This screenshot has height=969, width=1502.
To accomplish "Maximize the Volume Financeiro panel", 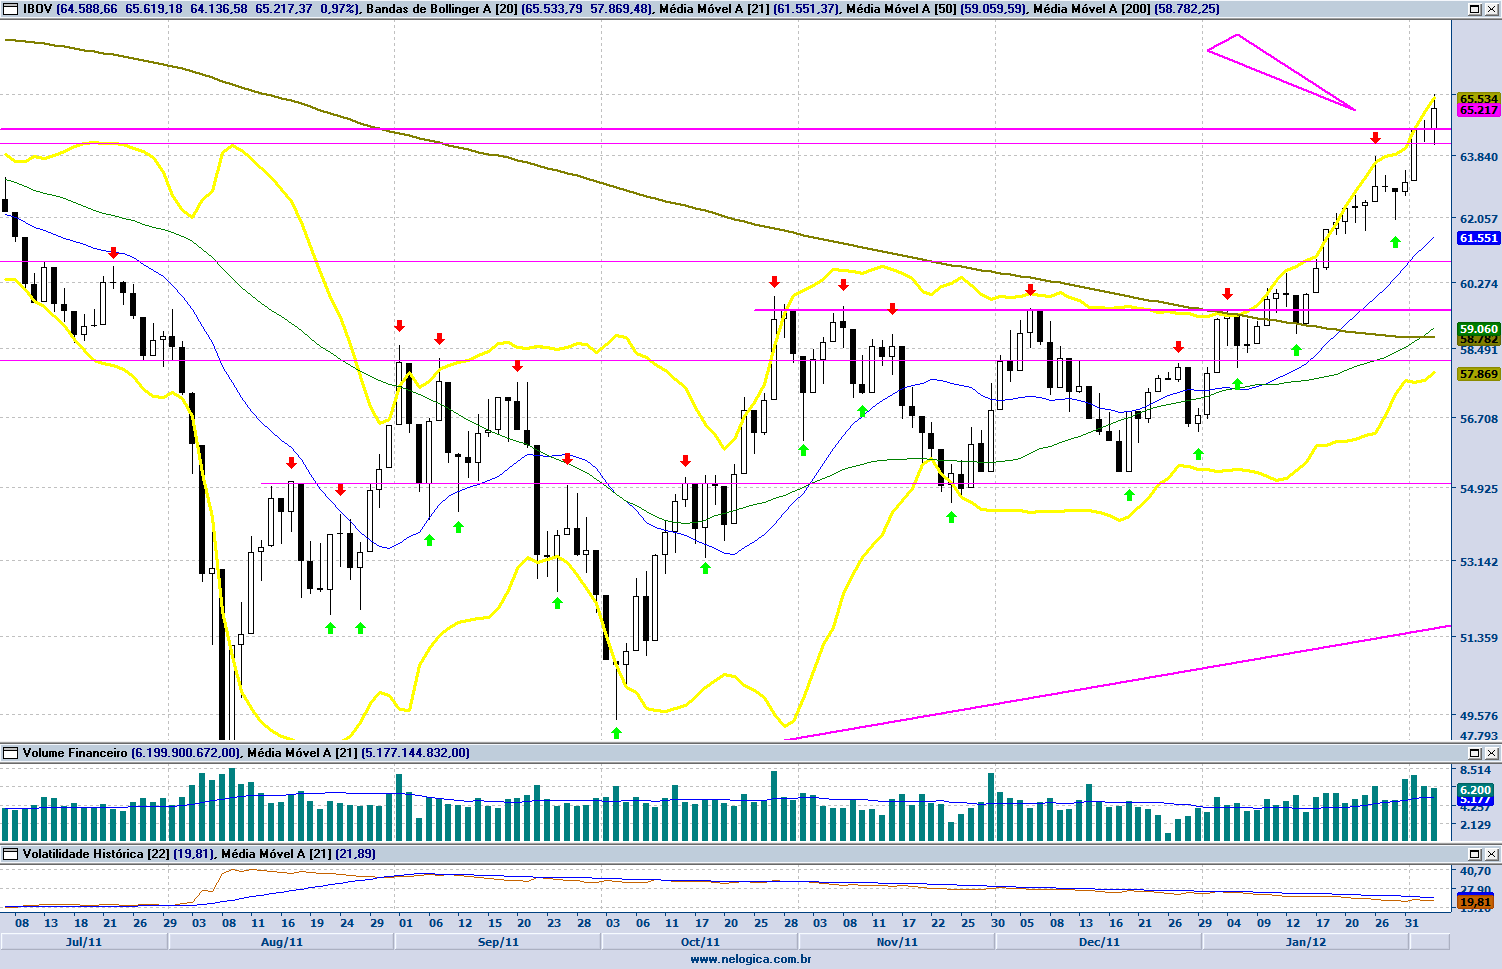I will point(1475,753).
